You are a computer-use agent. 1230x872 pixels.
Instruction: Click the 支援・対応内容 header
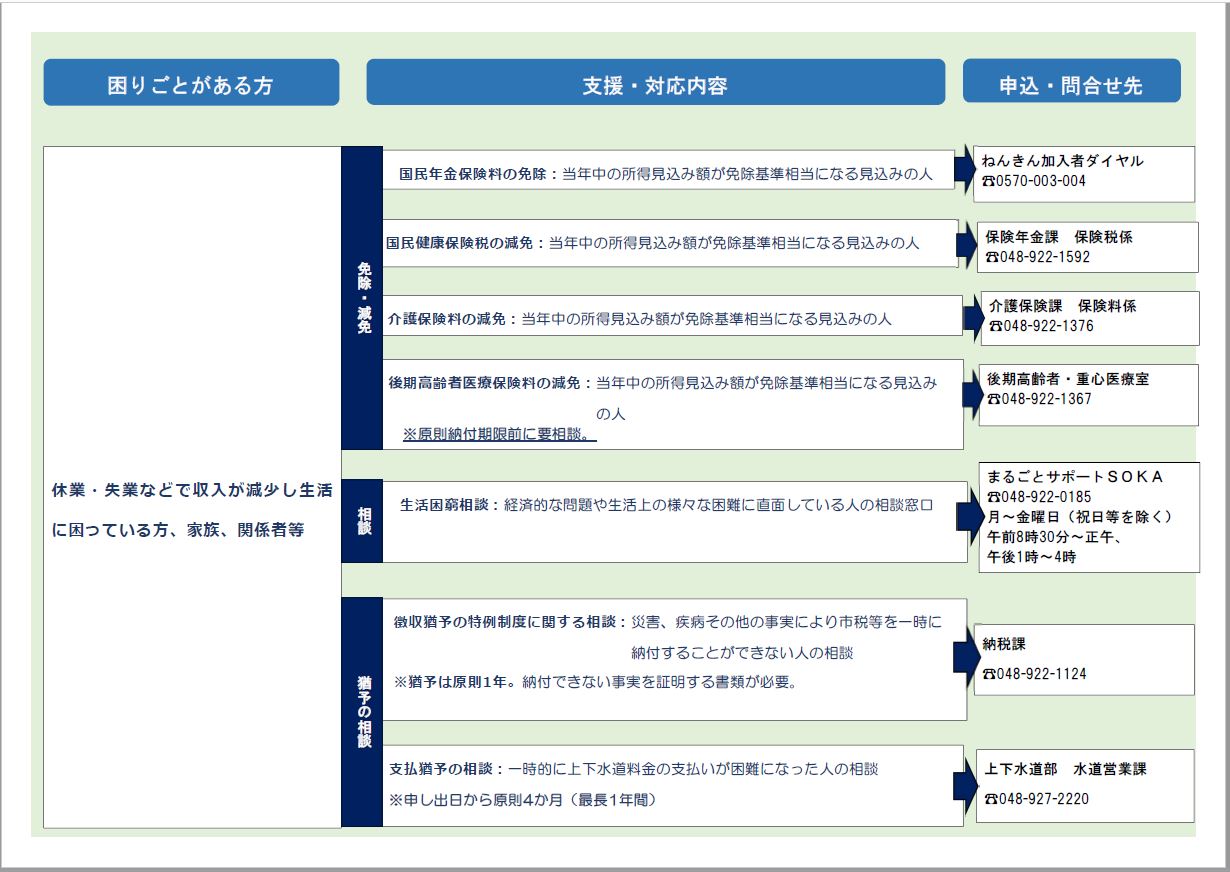pyautogui.click(x=655, y=82)
